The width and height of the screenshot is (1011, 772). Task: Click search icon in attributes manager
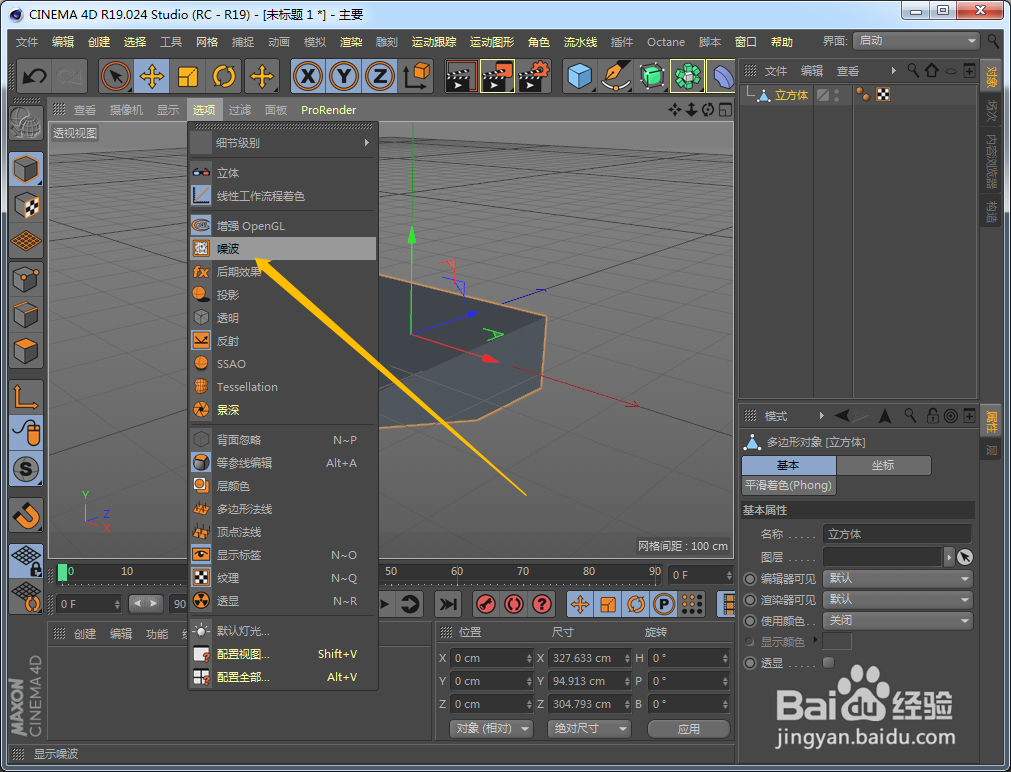(910, 416)
